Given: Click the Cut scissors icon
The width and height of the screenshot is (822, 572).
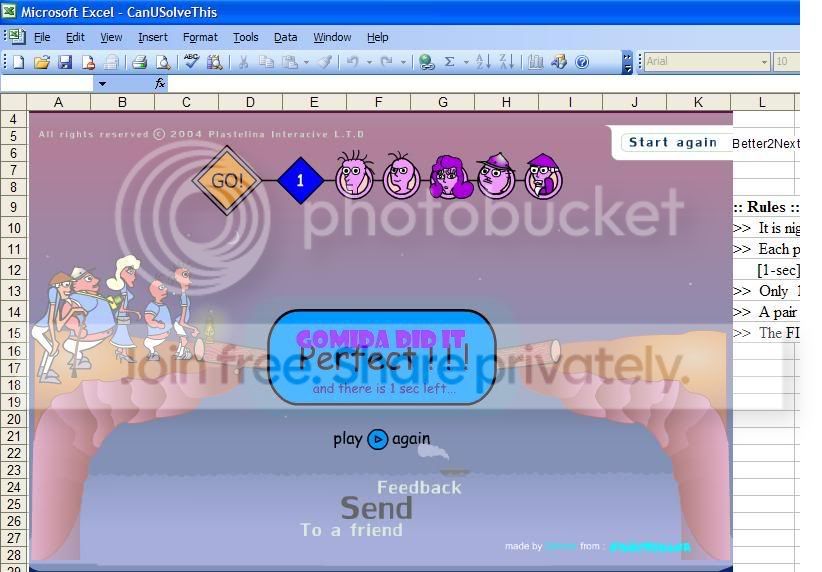Looking at the screenshot, I should click(x=243, y=62).
